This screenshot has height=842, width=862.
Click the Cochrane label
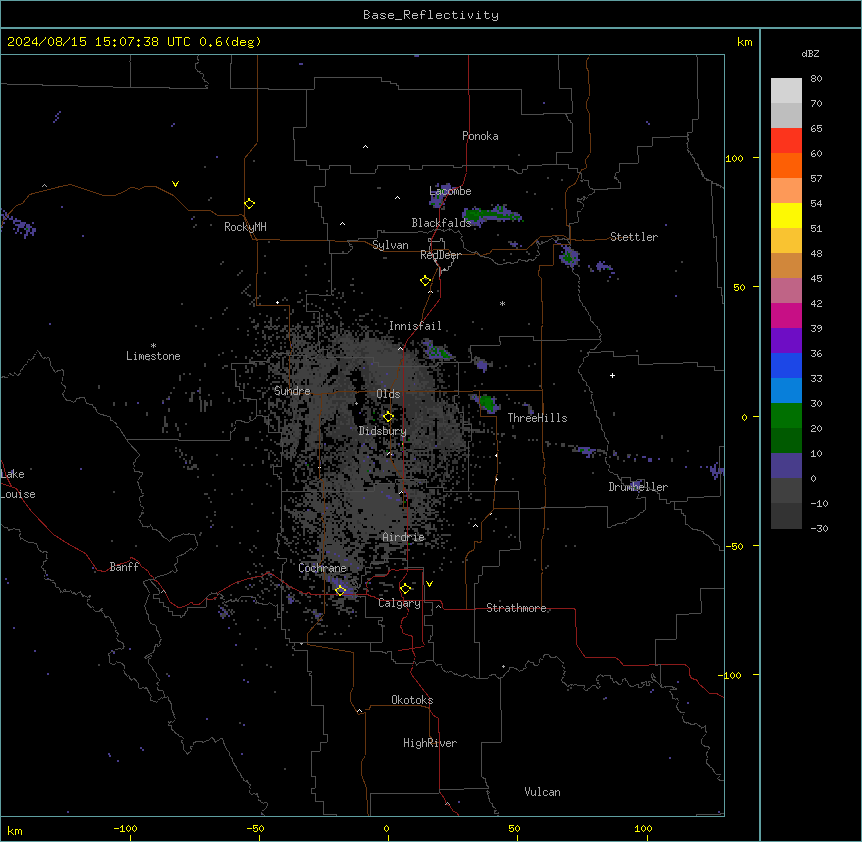tap(322, 568)
